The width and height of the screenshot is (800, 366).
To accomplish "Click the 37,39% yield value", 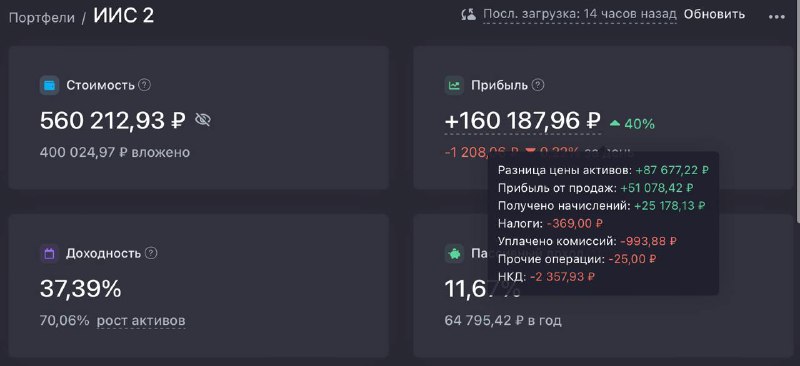I will 81,289.
